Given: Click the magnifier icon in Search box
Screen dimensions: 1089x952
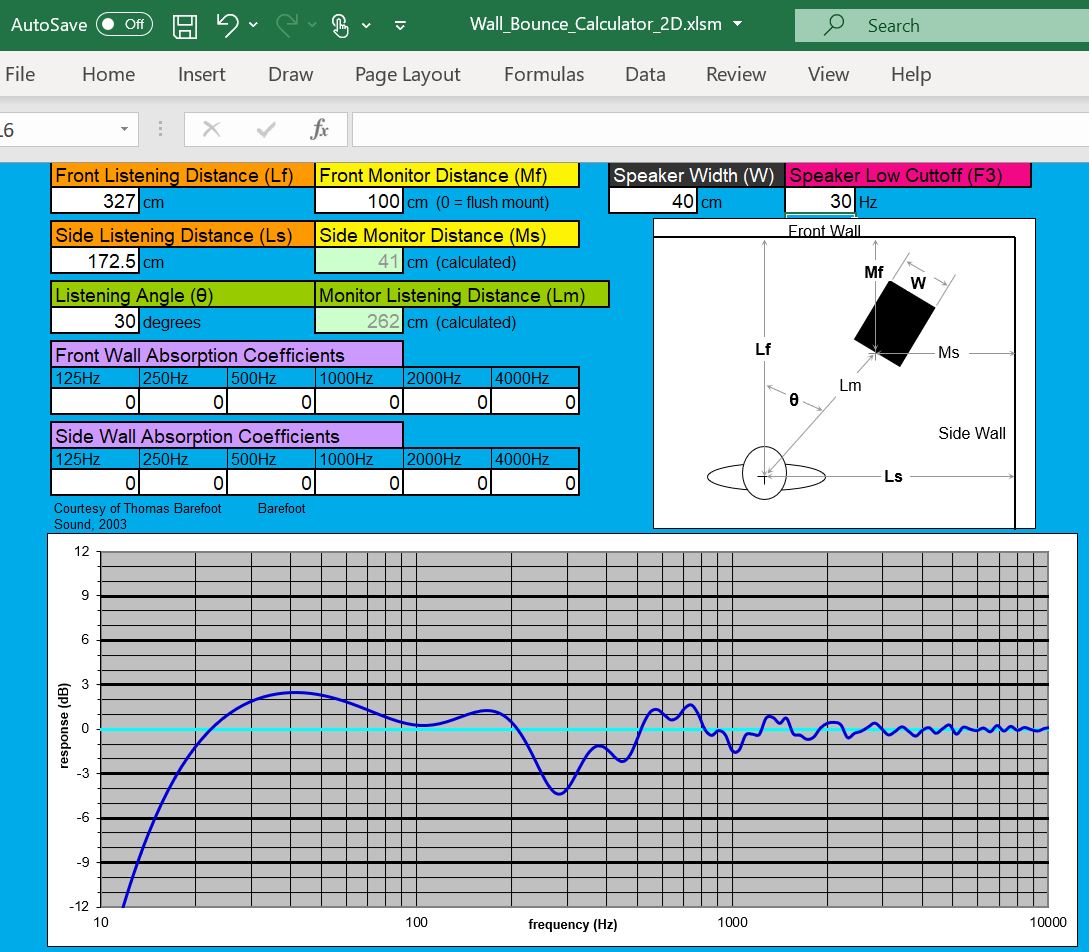Looking at the screenshot, I should tap(833, 25).
